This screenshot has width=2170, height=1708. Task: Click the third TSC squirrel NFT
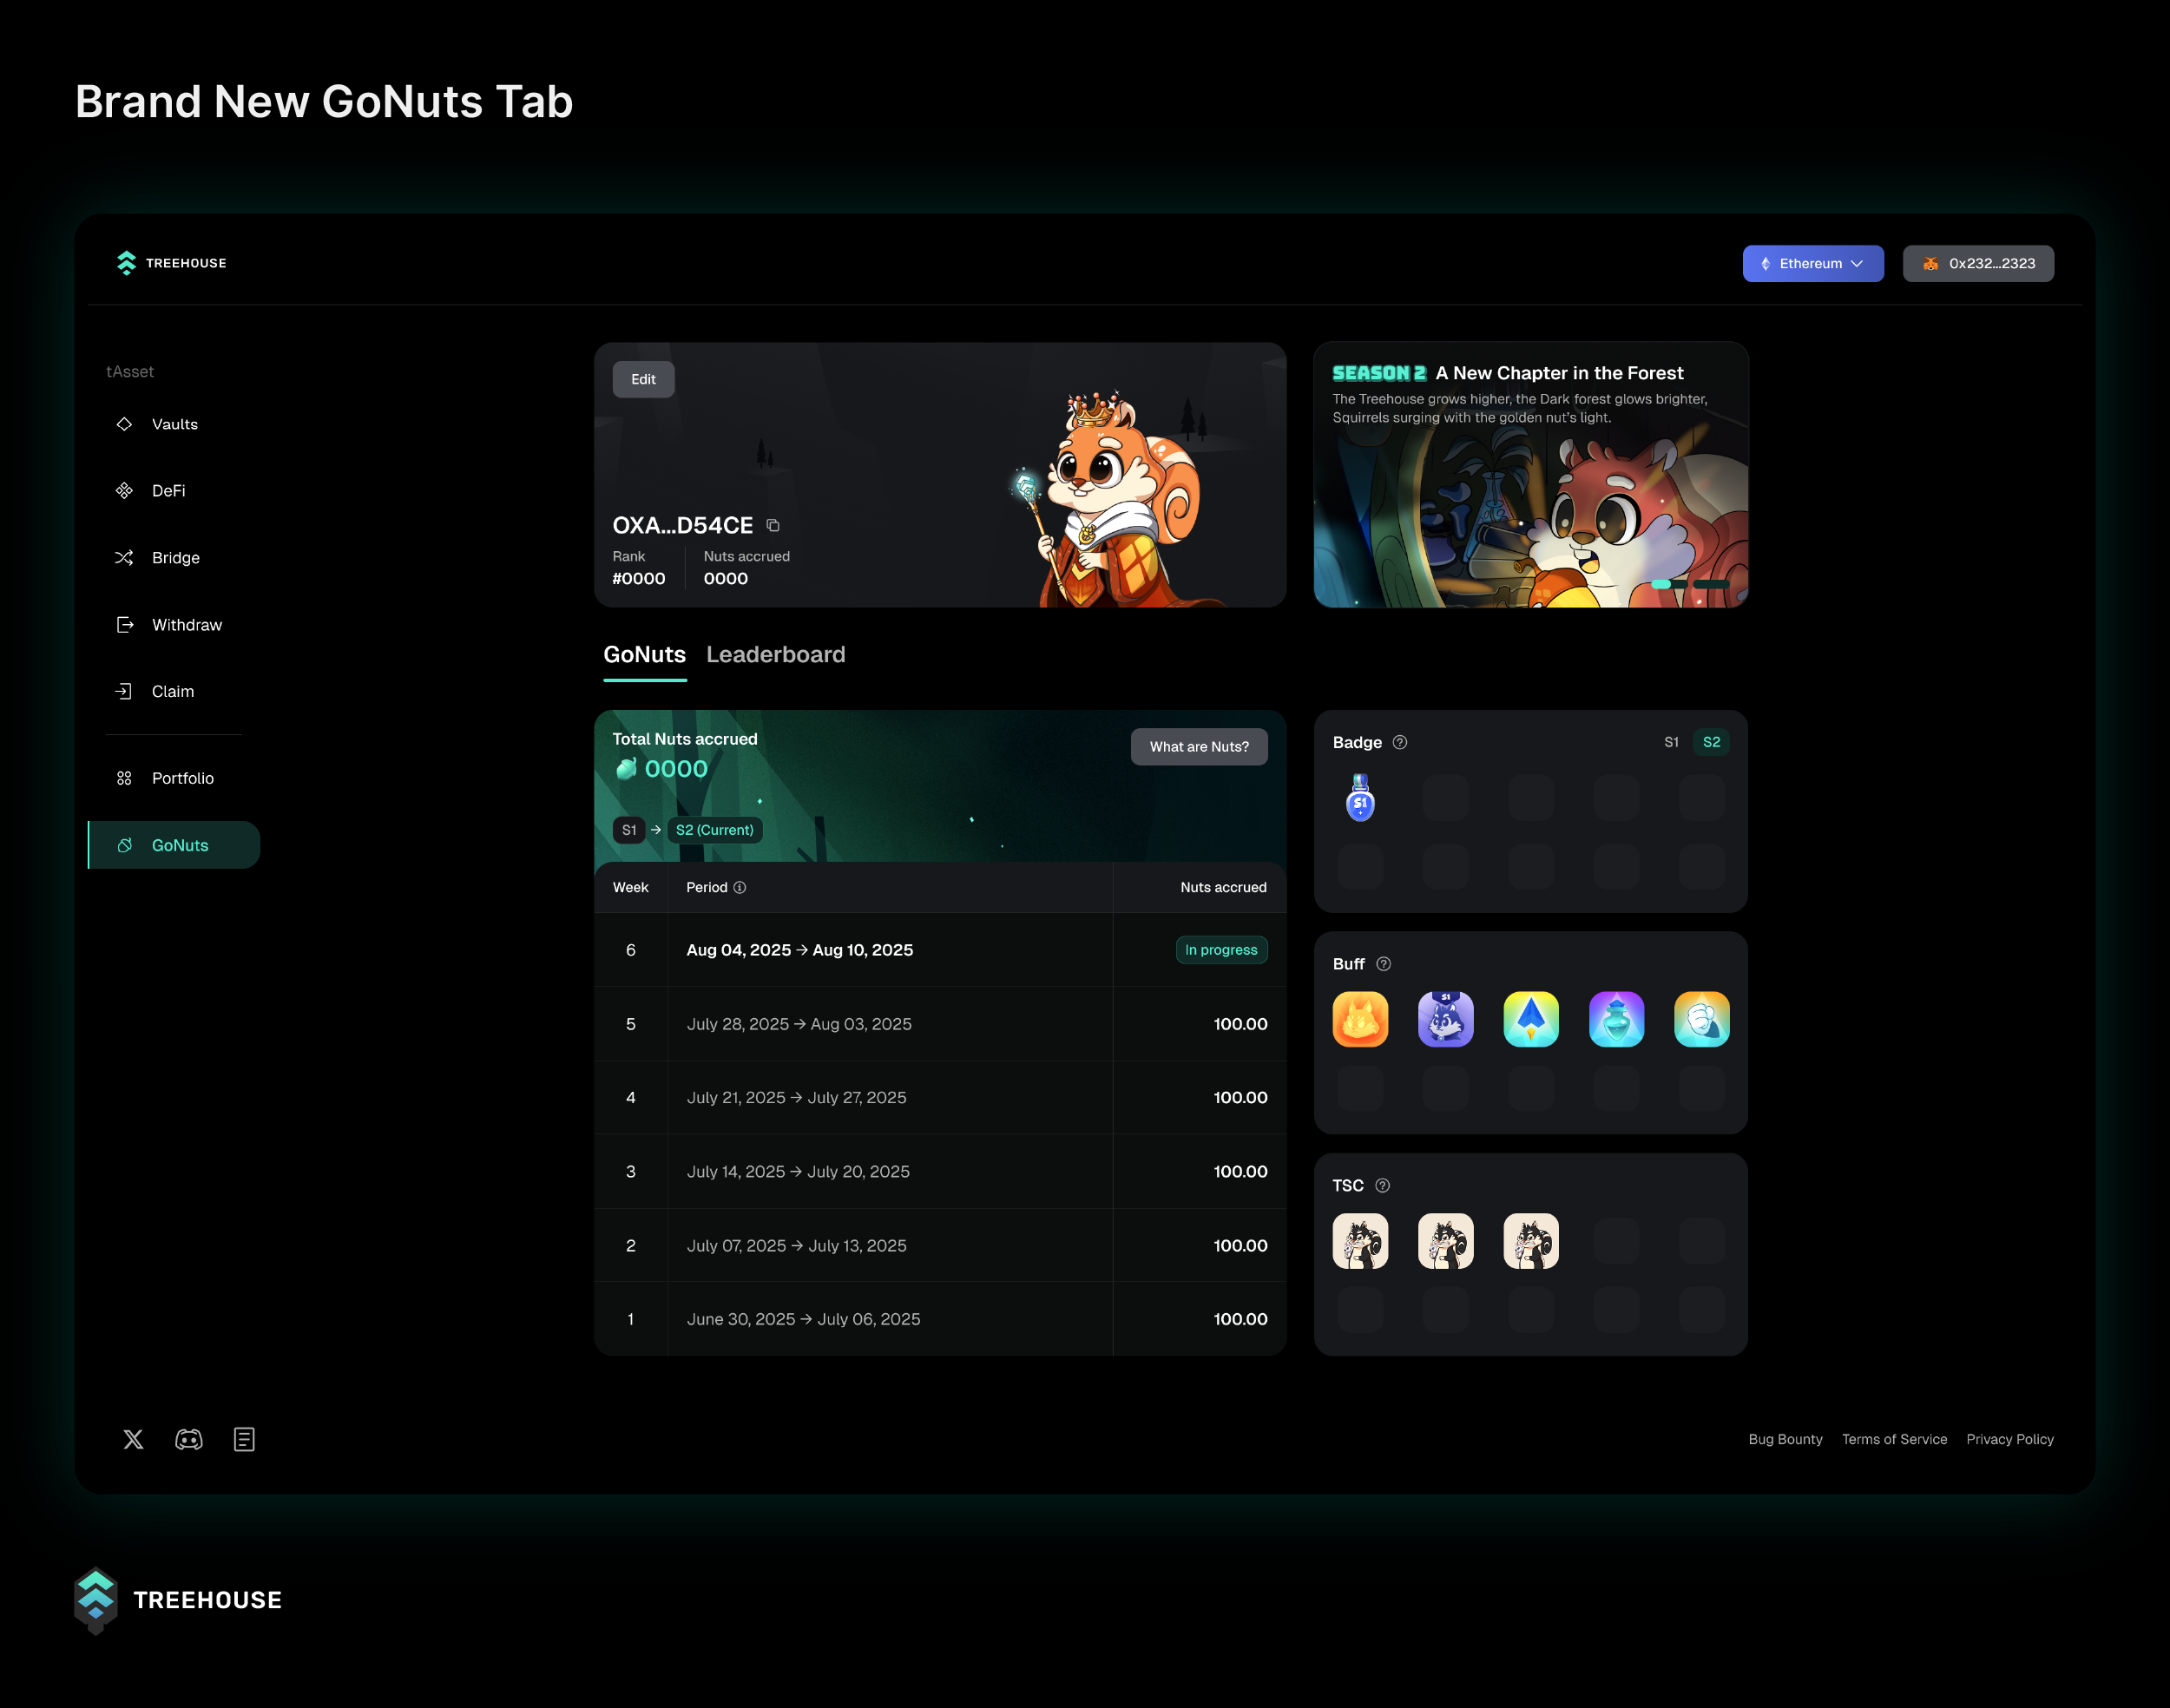[x=1531, y=1241]
